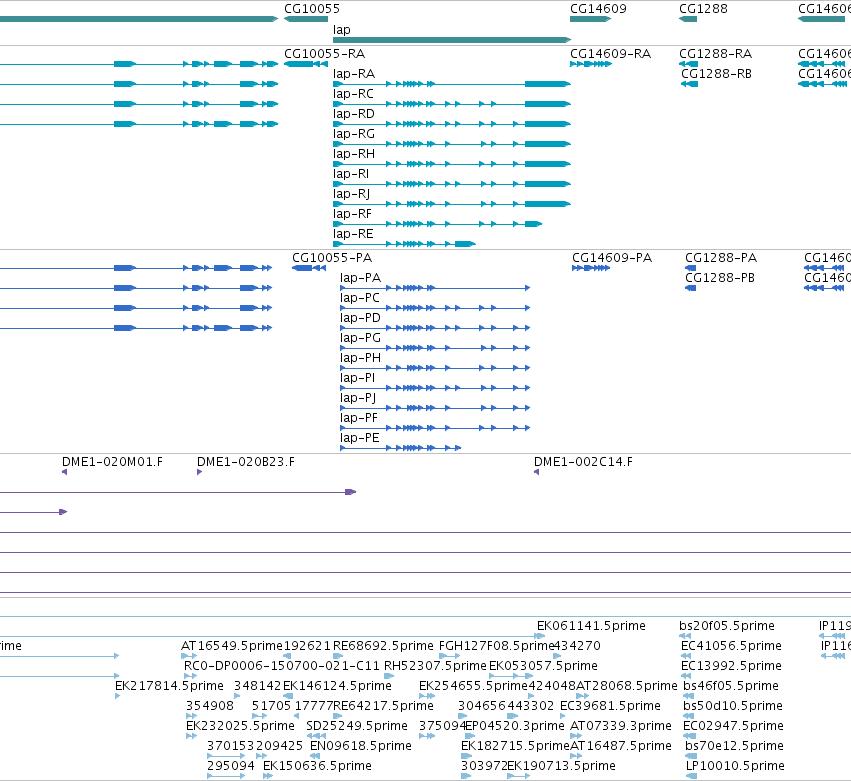Select the lap-RH transcript label
This screenshot has height=781, width=851.
[354, 154]
